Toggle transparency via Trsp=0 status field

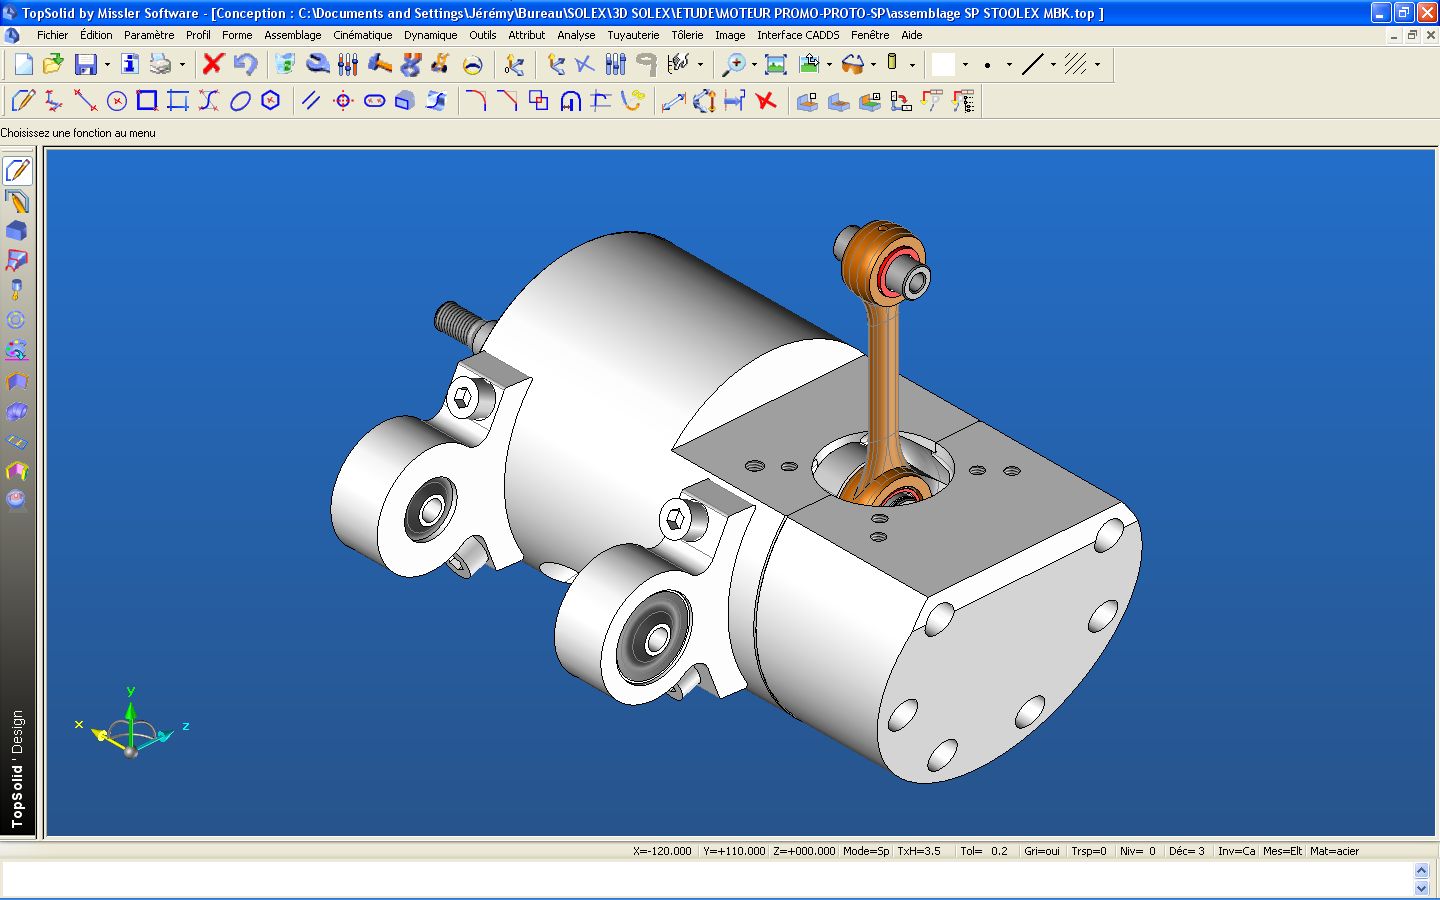point(1089,851)
